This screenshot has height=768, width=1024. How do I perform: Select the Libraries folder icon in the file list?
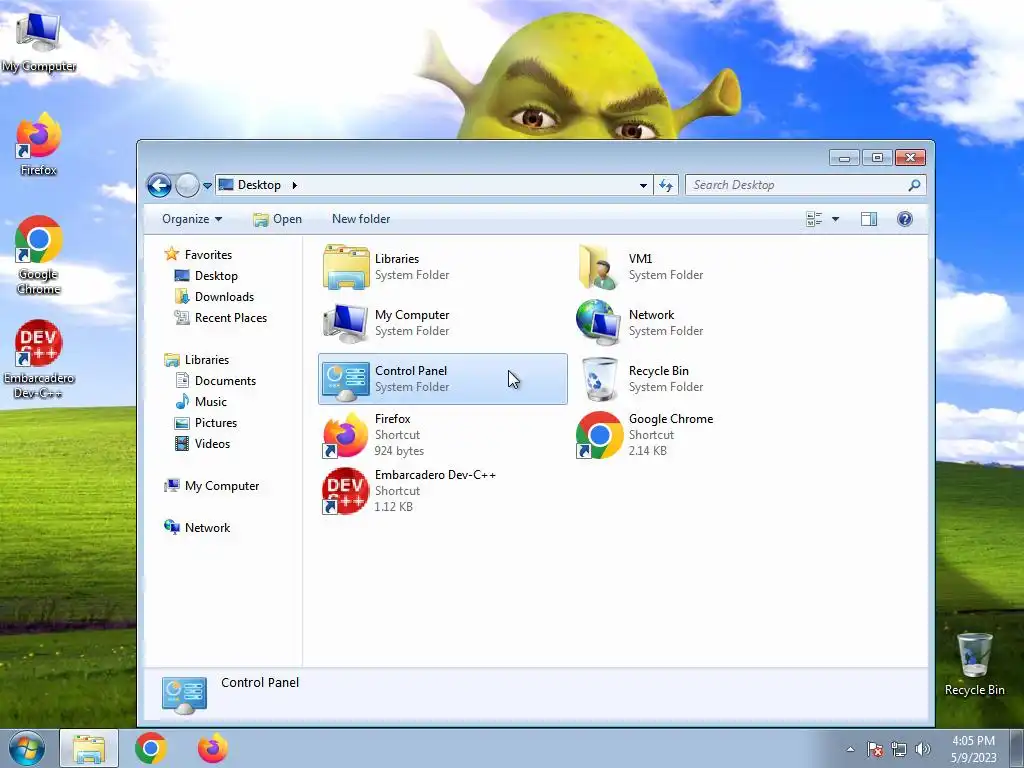[x=346, y=267]
